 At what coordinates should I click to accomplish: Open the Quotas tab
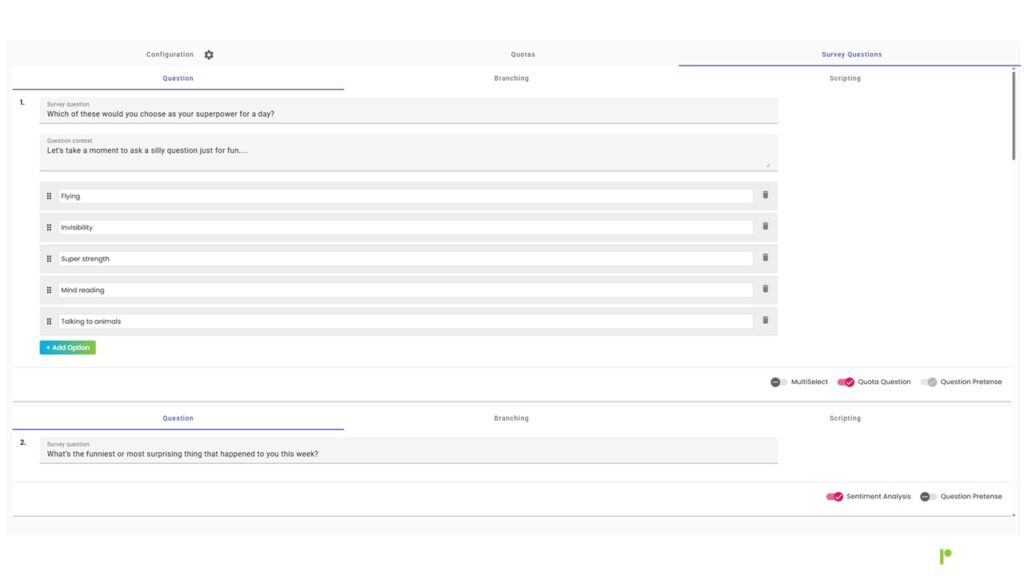coord(522,55)
